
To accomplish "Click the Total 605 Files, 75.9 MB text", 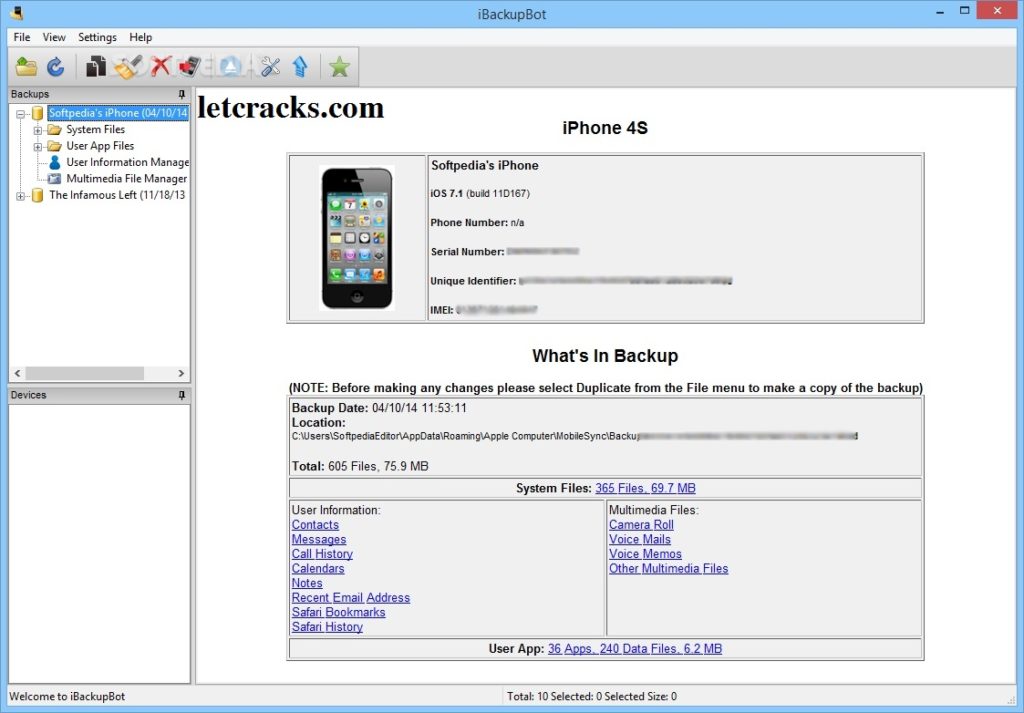I will pyautogui.click(x=360, y=466).
